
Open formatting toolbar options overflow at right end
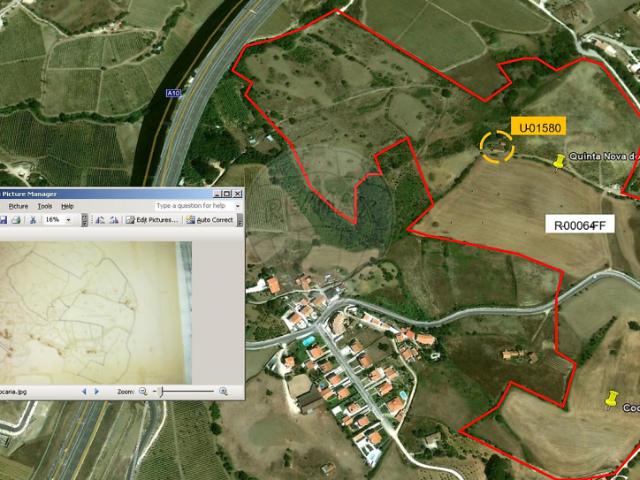point(240,220)
